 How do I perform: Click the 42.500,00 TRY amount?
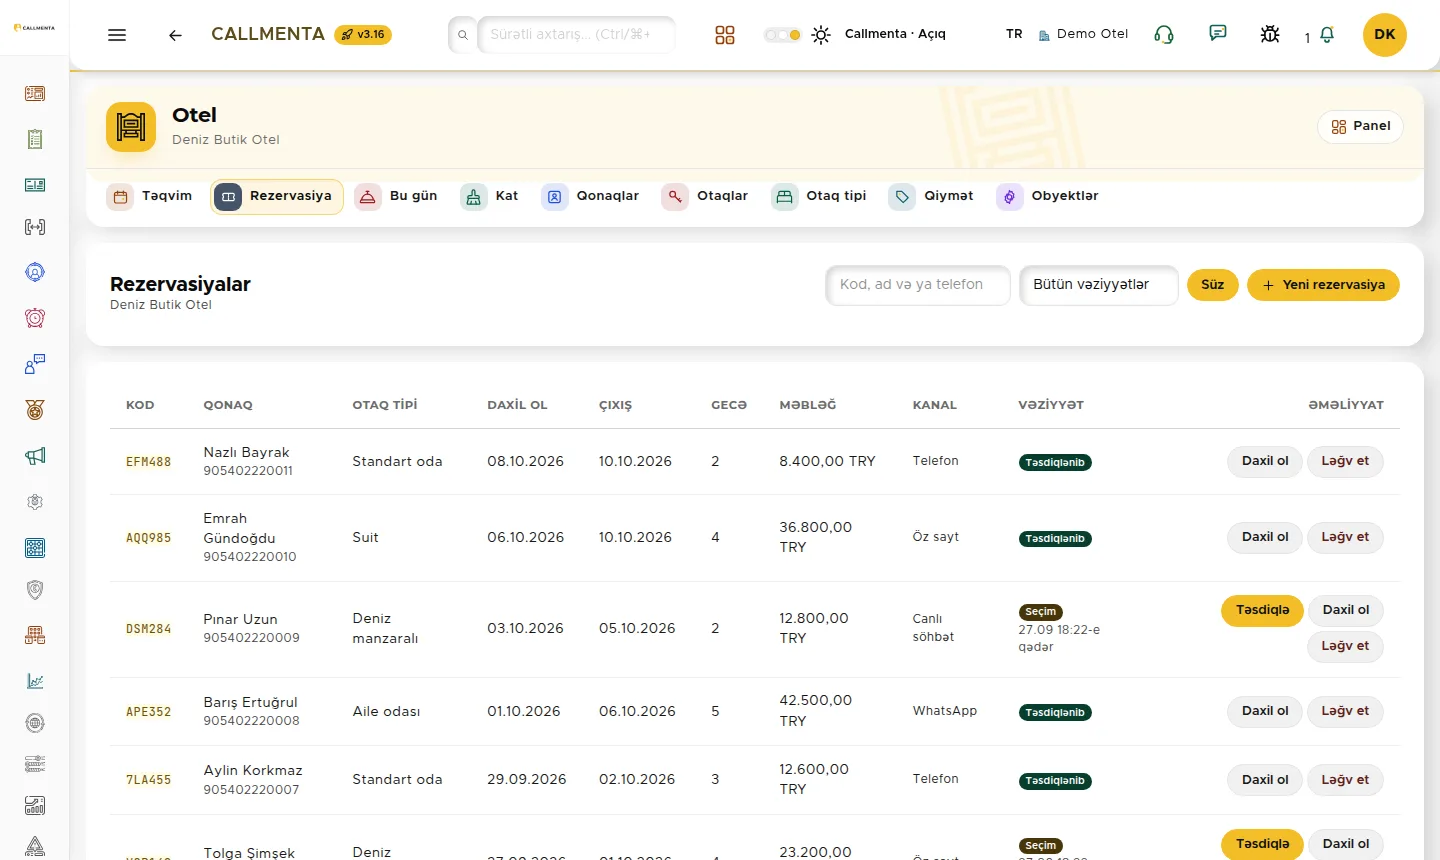(815, 711)
